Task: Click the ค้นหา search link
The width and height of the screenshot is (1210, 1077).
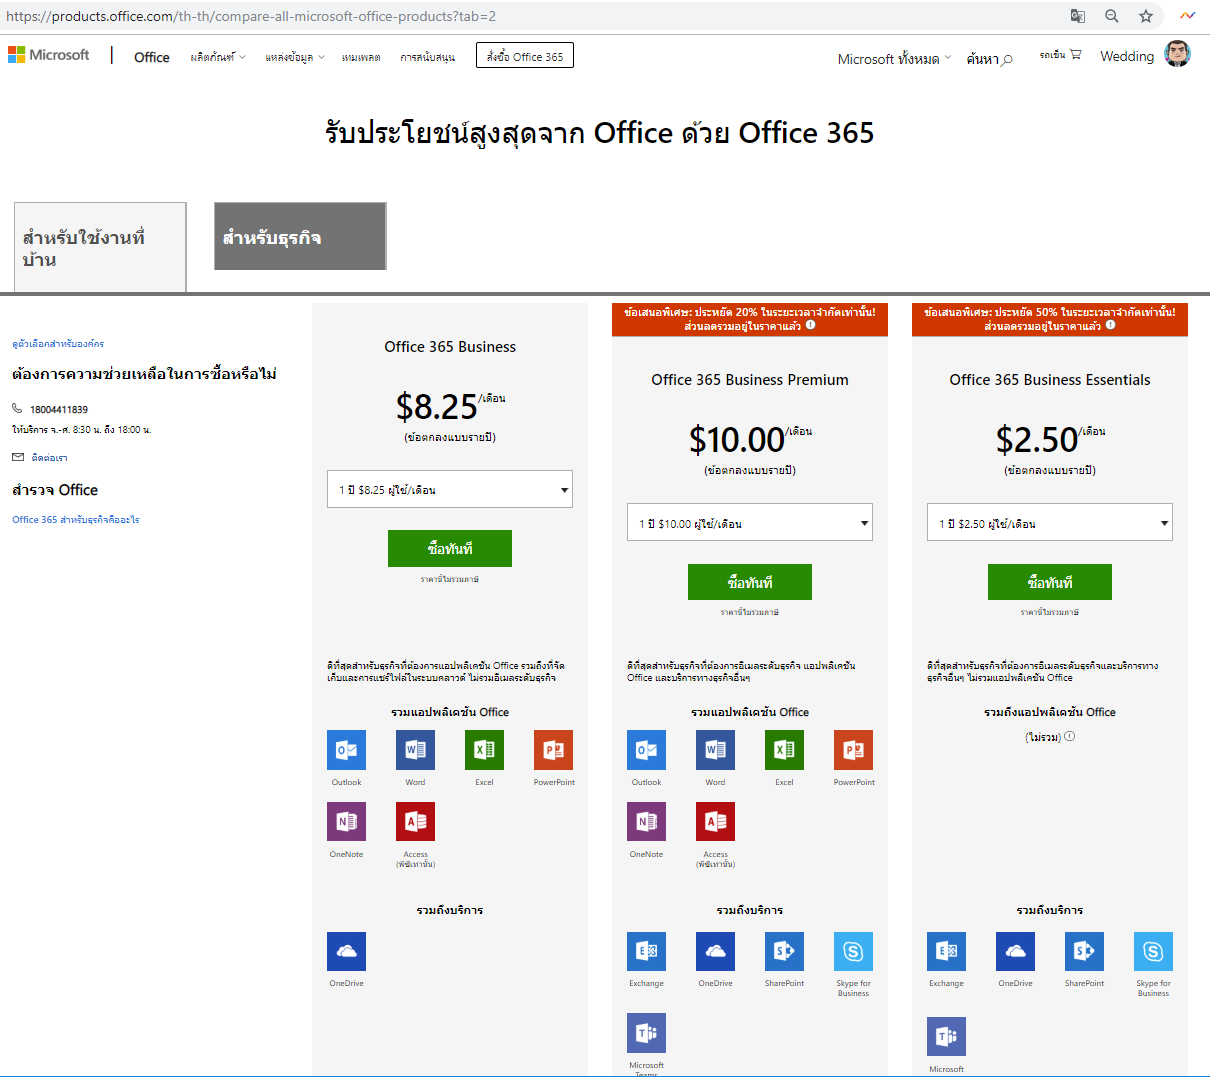Action: pos(990,59)
